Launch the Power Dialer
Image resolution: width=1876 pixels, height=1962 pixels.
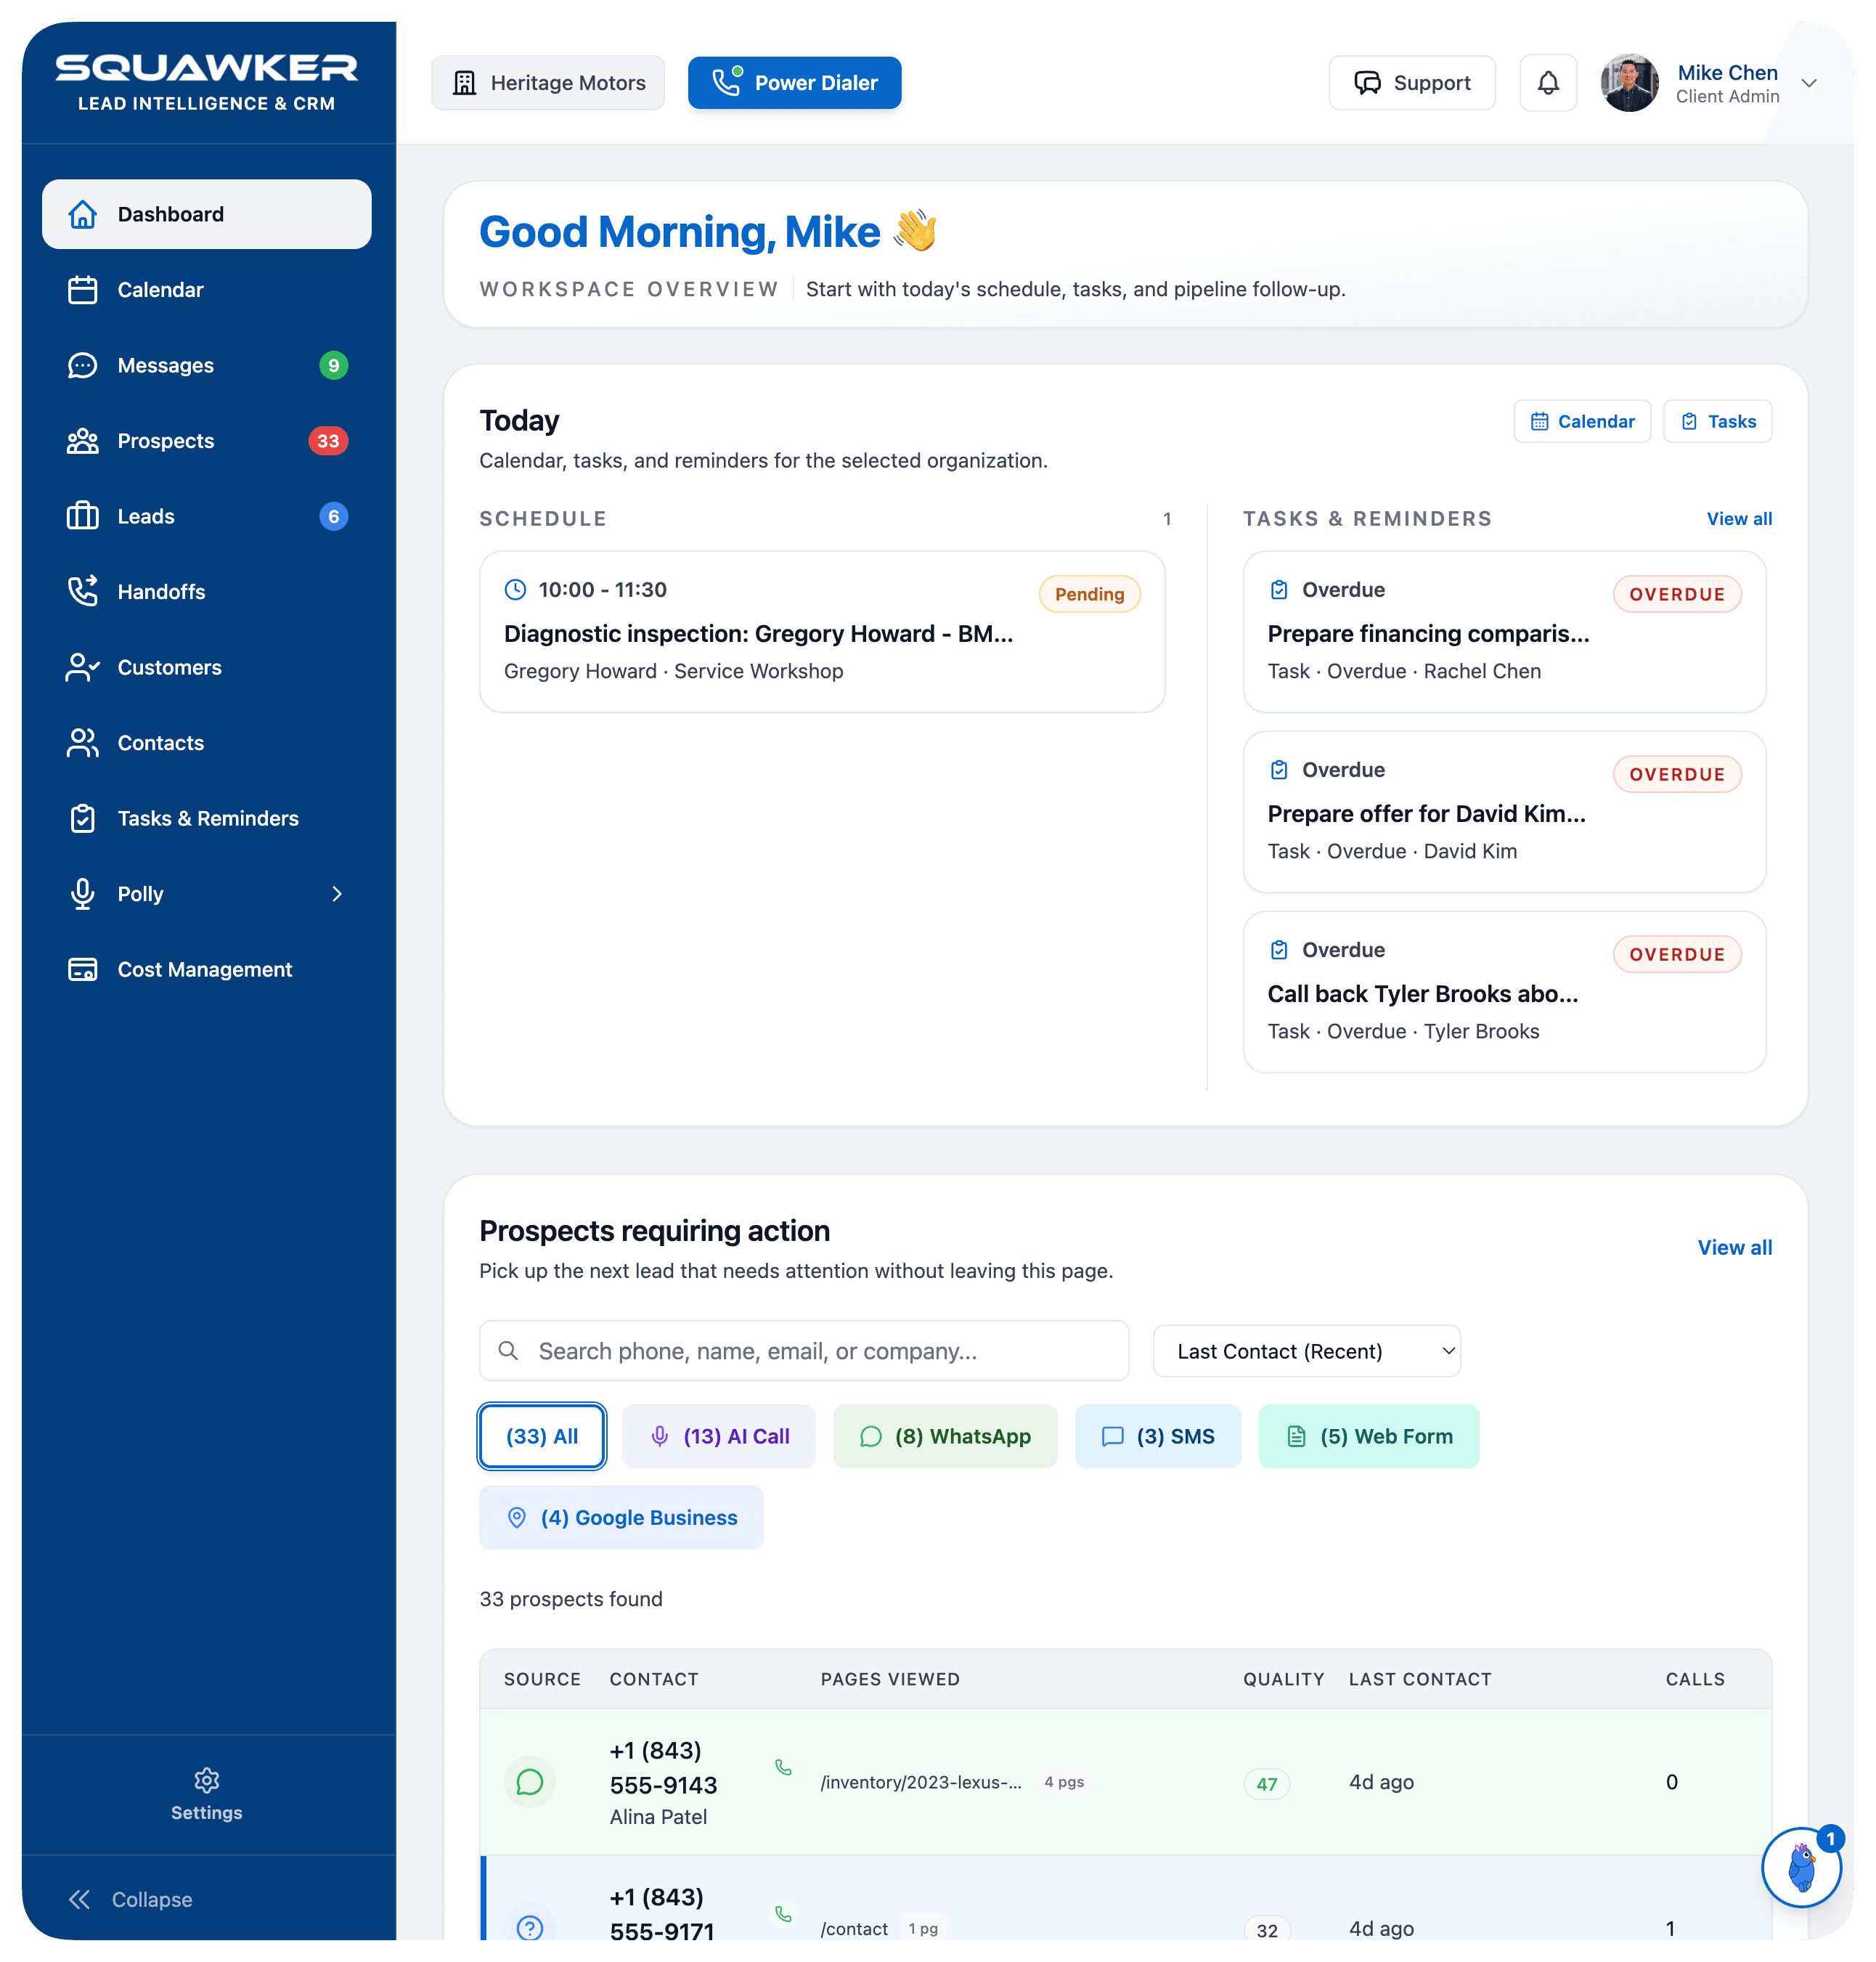794,83
